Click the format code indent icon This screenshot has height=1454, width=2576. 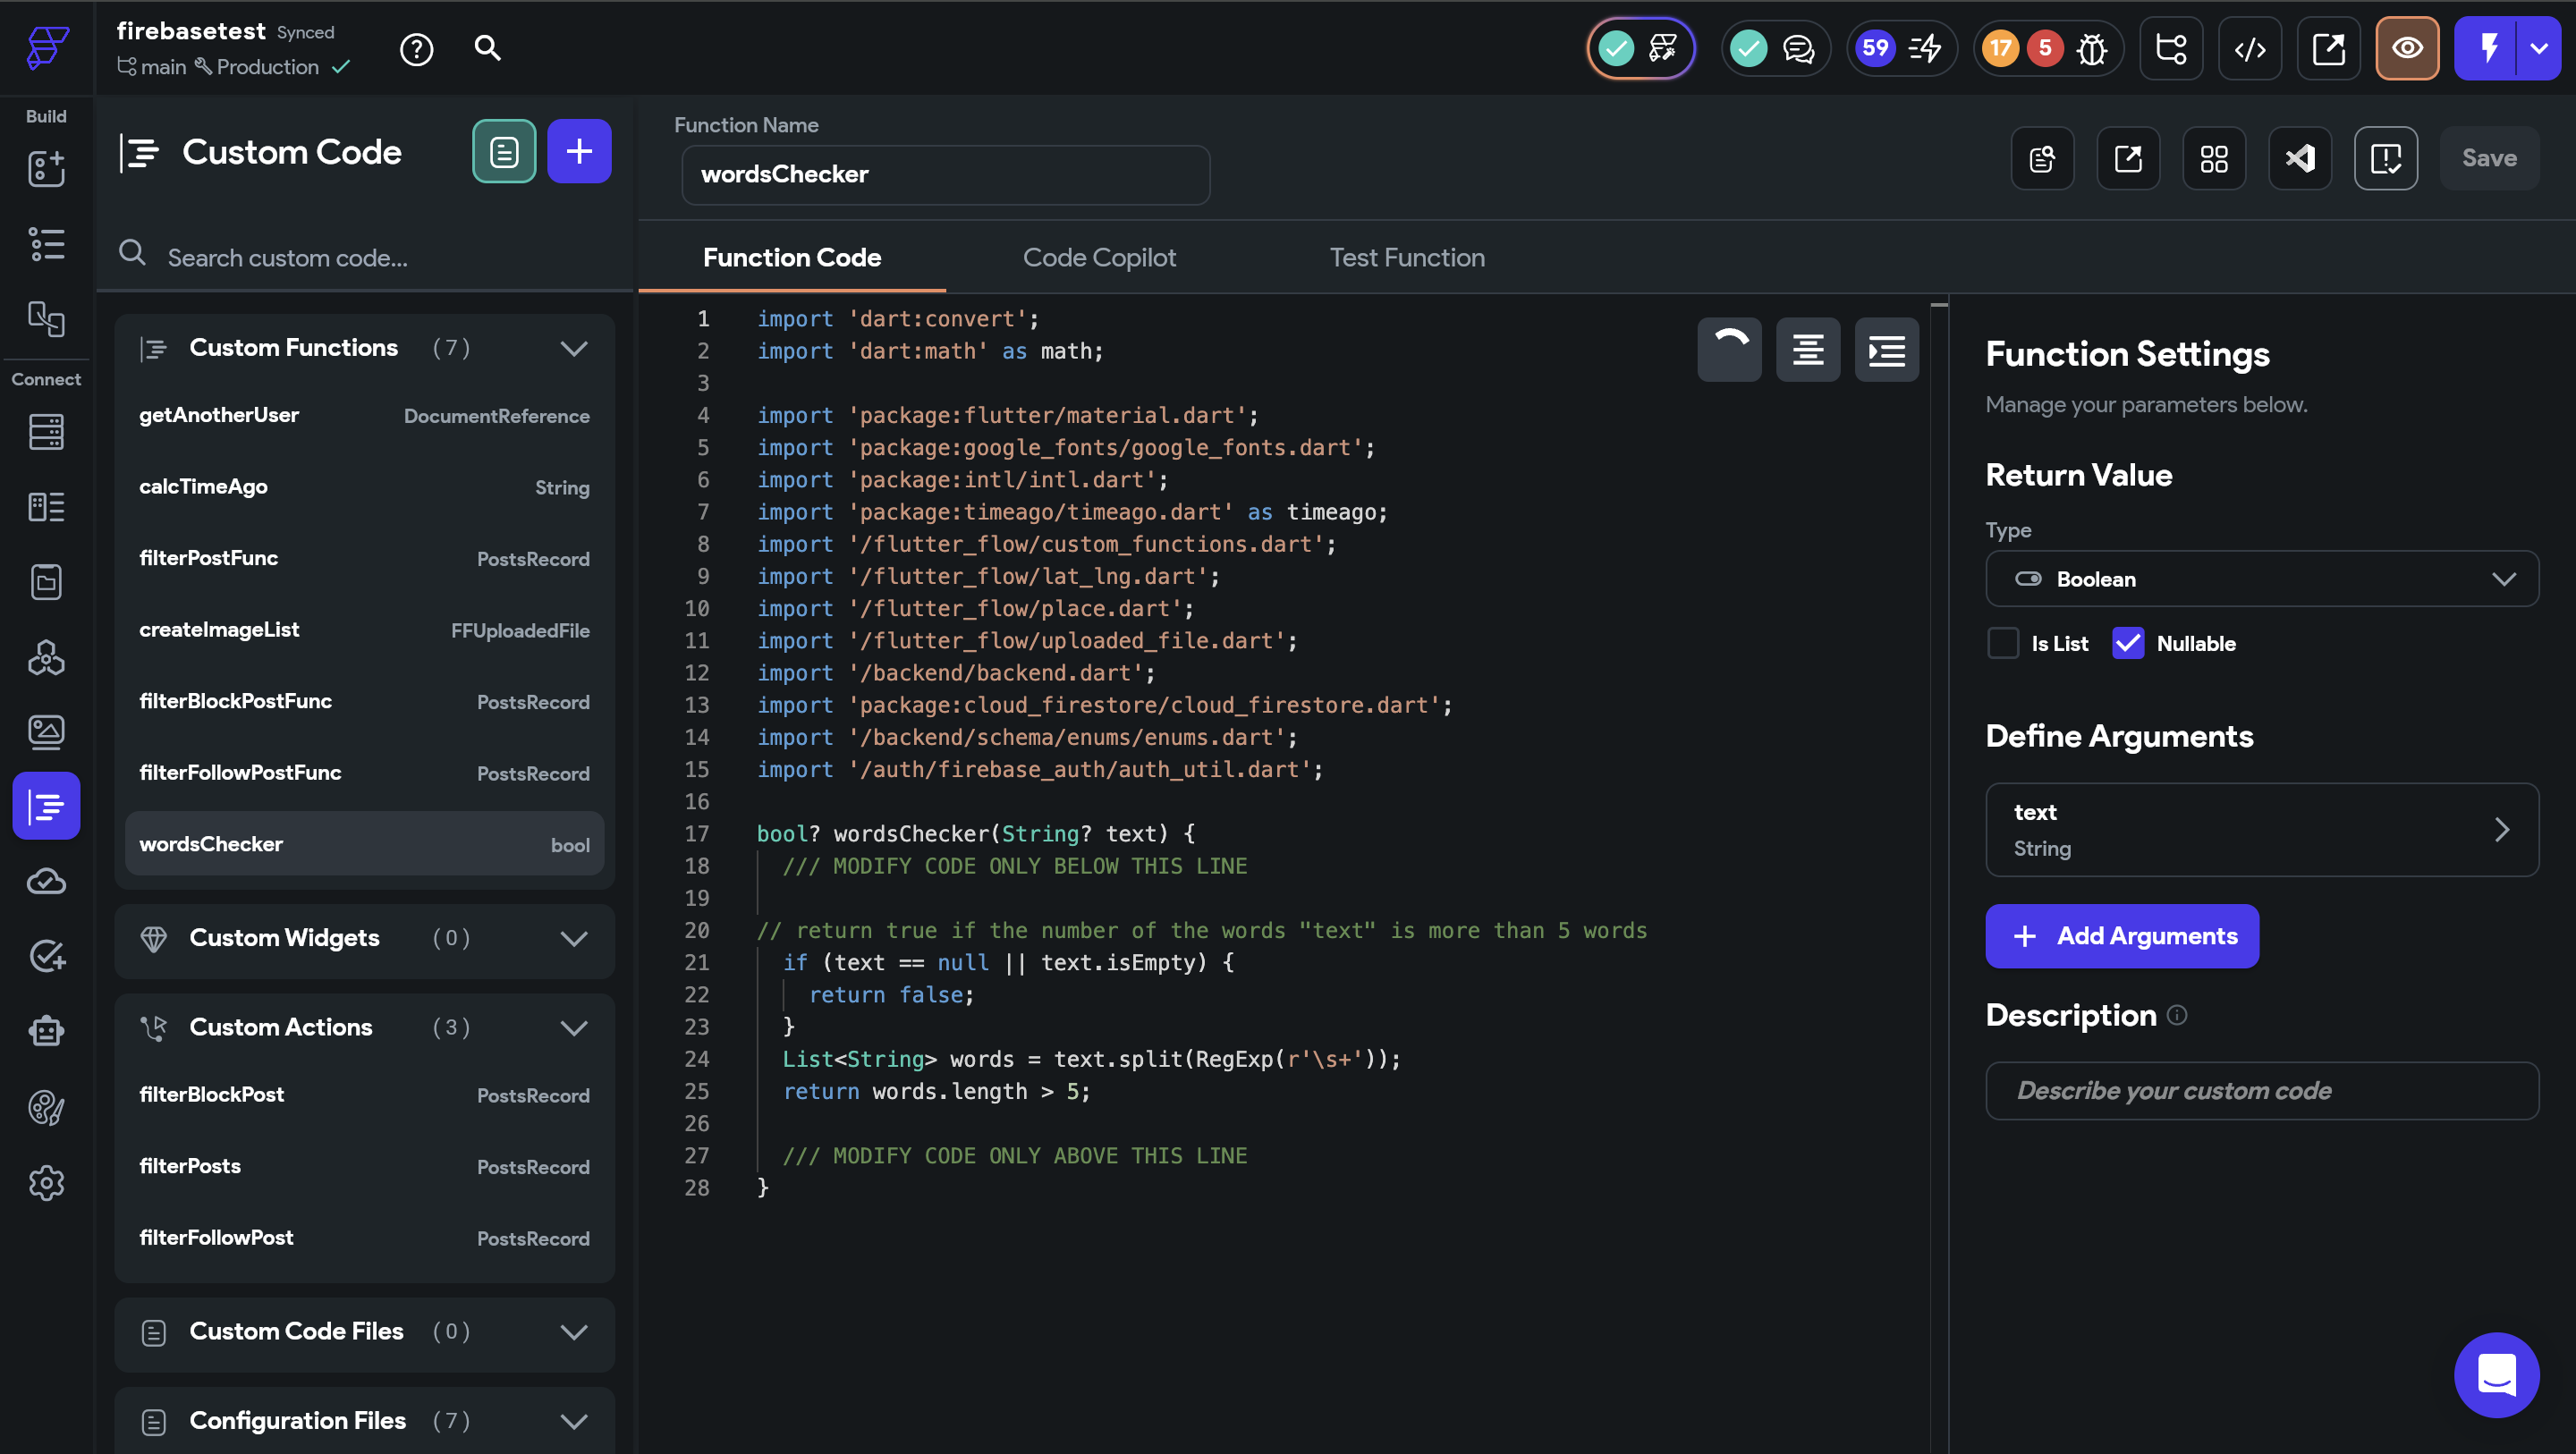pos(1886,350)
